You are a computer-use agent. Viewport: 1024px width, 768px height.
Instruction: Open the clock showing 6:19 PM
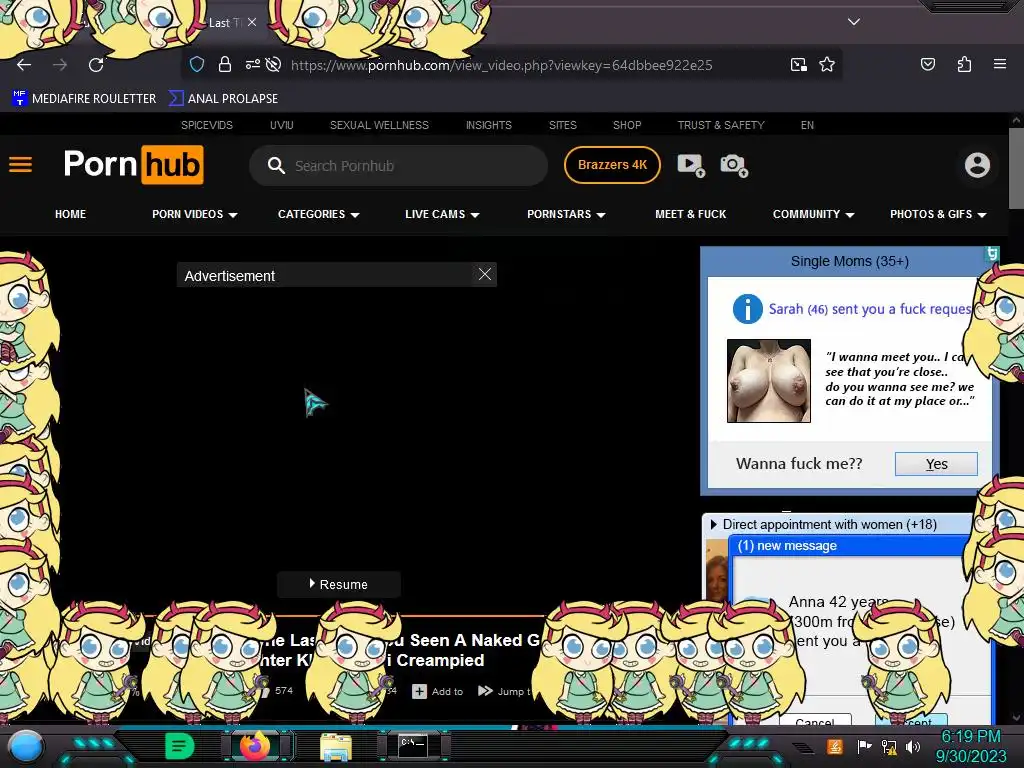(971, 746)
